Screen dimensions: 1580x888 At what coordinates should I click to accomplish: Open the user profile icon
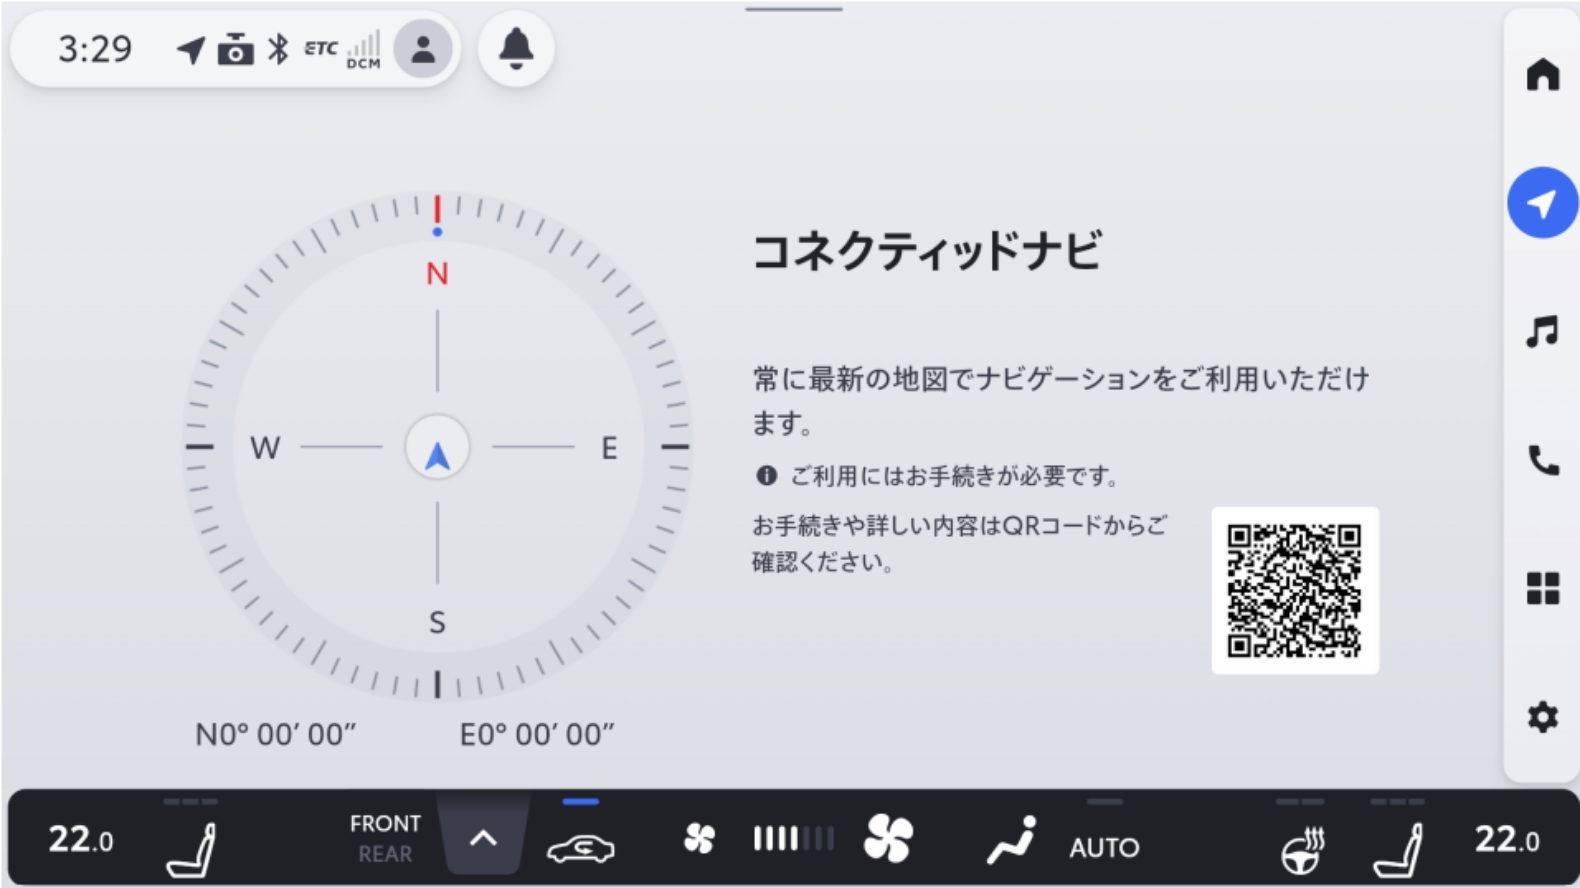coord(423,48)
